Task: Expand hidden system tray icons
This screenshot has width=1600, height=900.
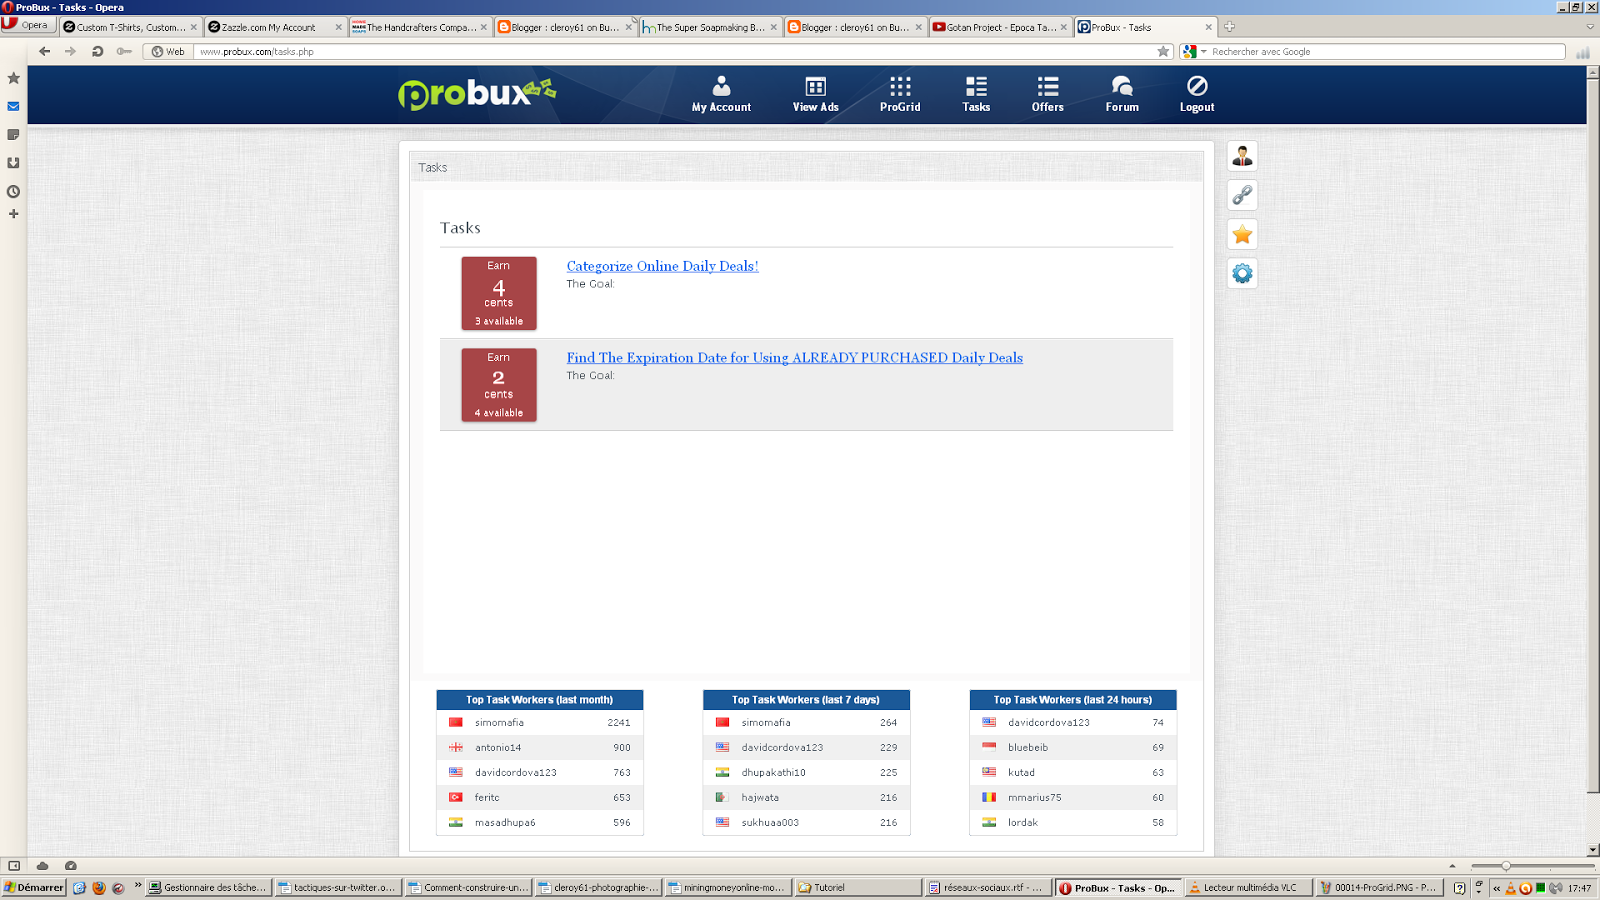Action: [x=1496, y=888]
